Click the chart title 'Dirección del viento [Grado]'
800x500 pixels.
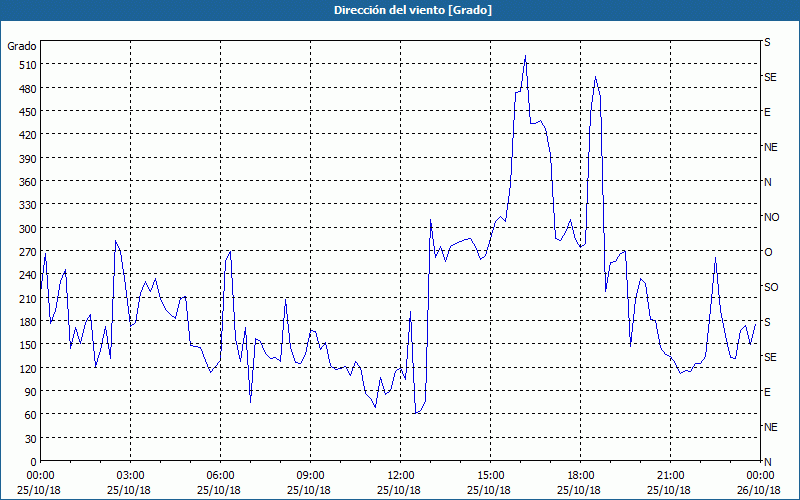click(413, 10)
